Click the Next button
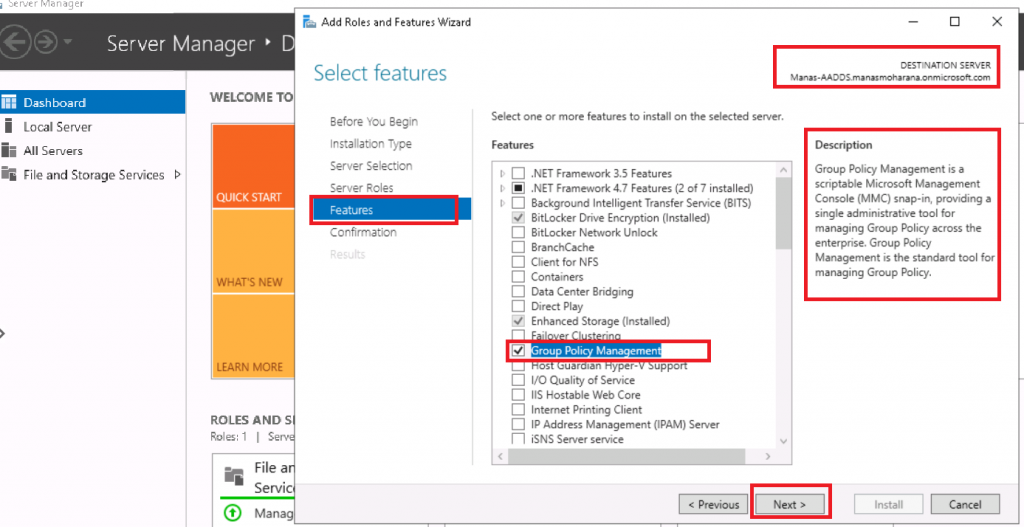 (x=789, y=504)
